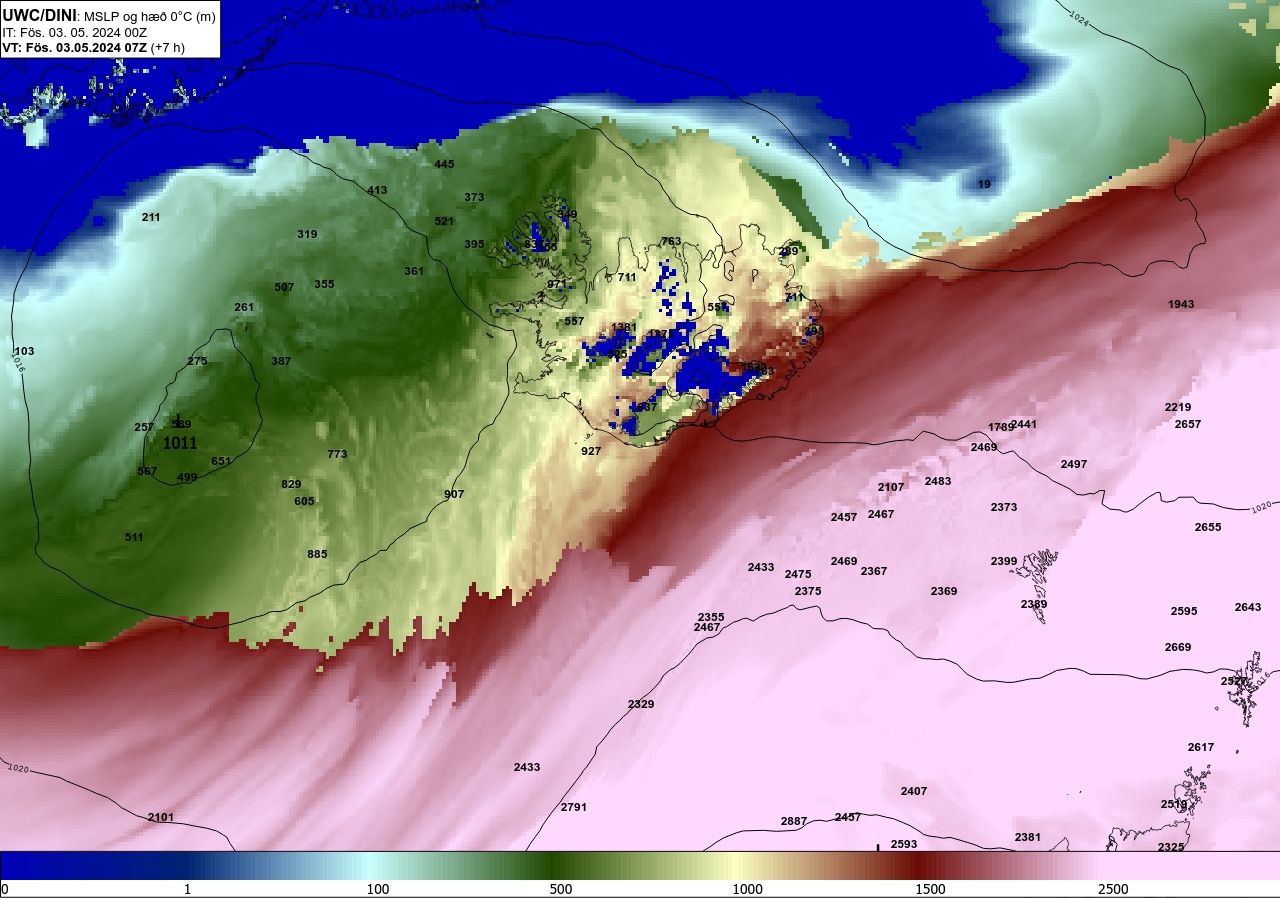Click the height value 521
Screen dimensions: 1280x898
444,221
